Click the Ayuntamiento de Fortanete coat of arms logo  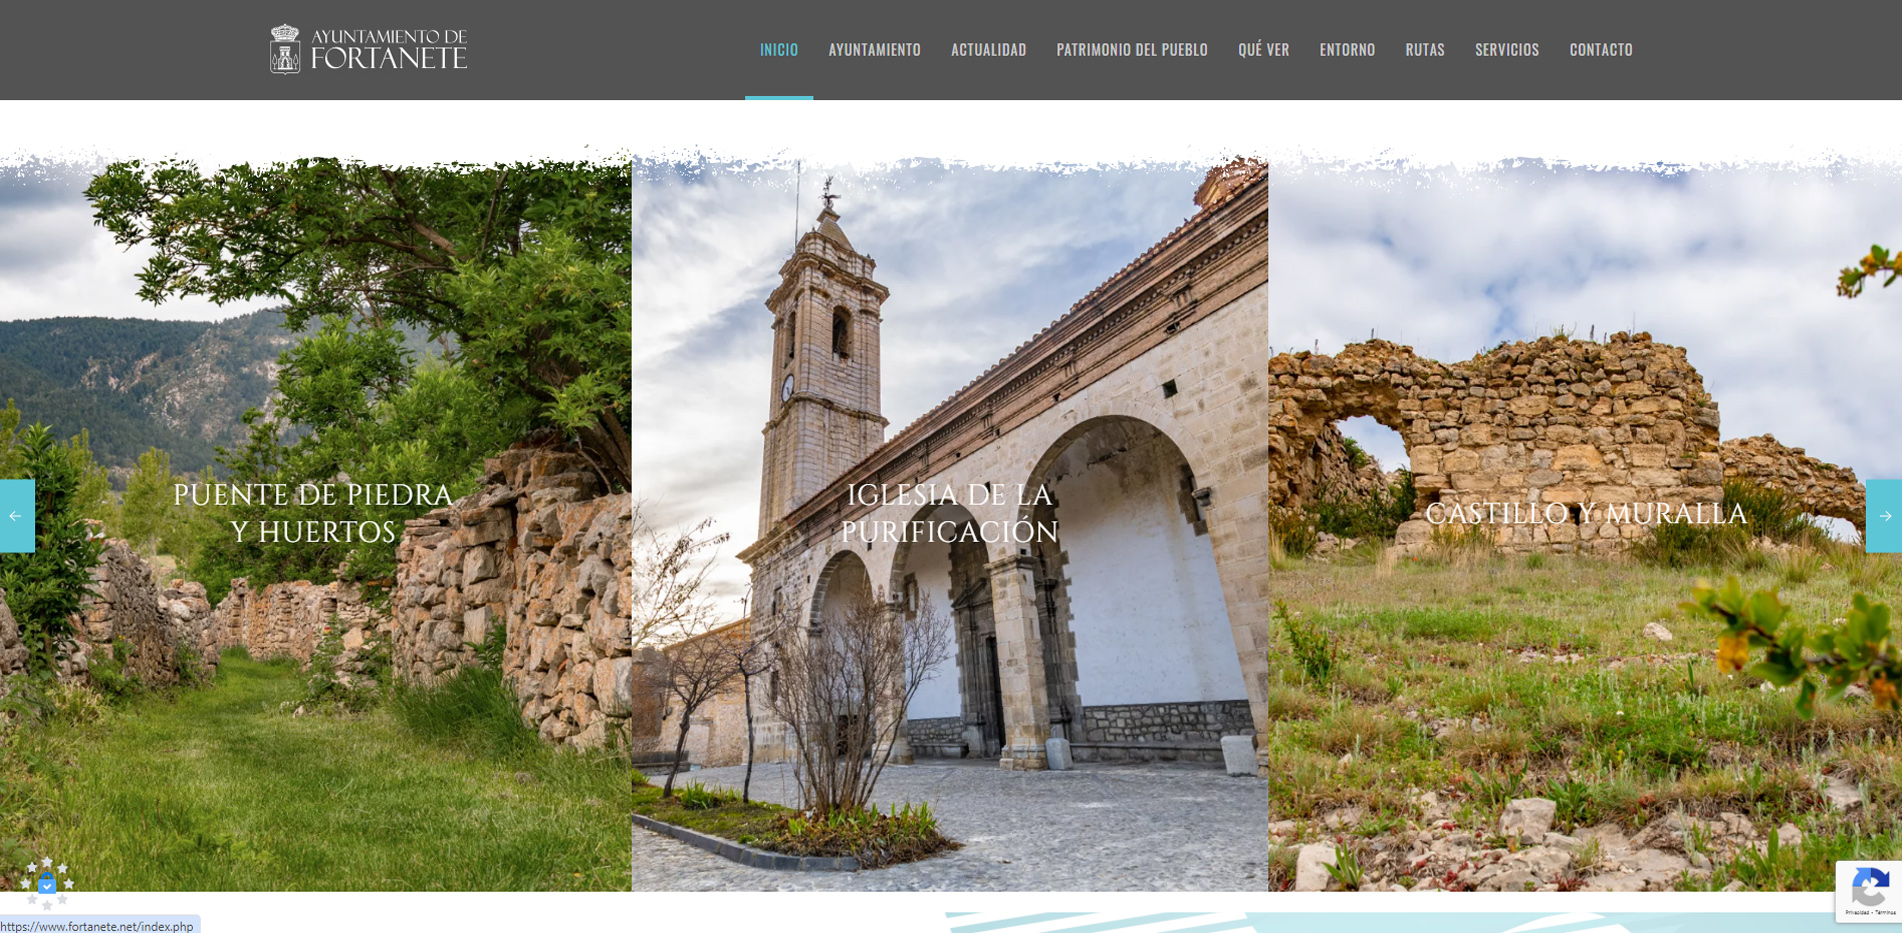pyautogui.click(x=288, y=46)
